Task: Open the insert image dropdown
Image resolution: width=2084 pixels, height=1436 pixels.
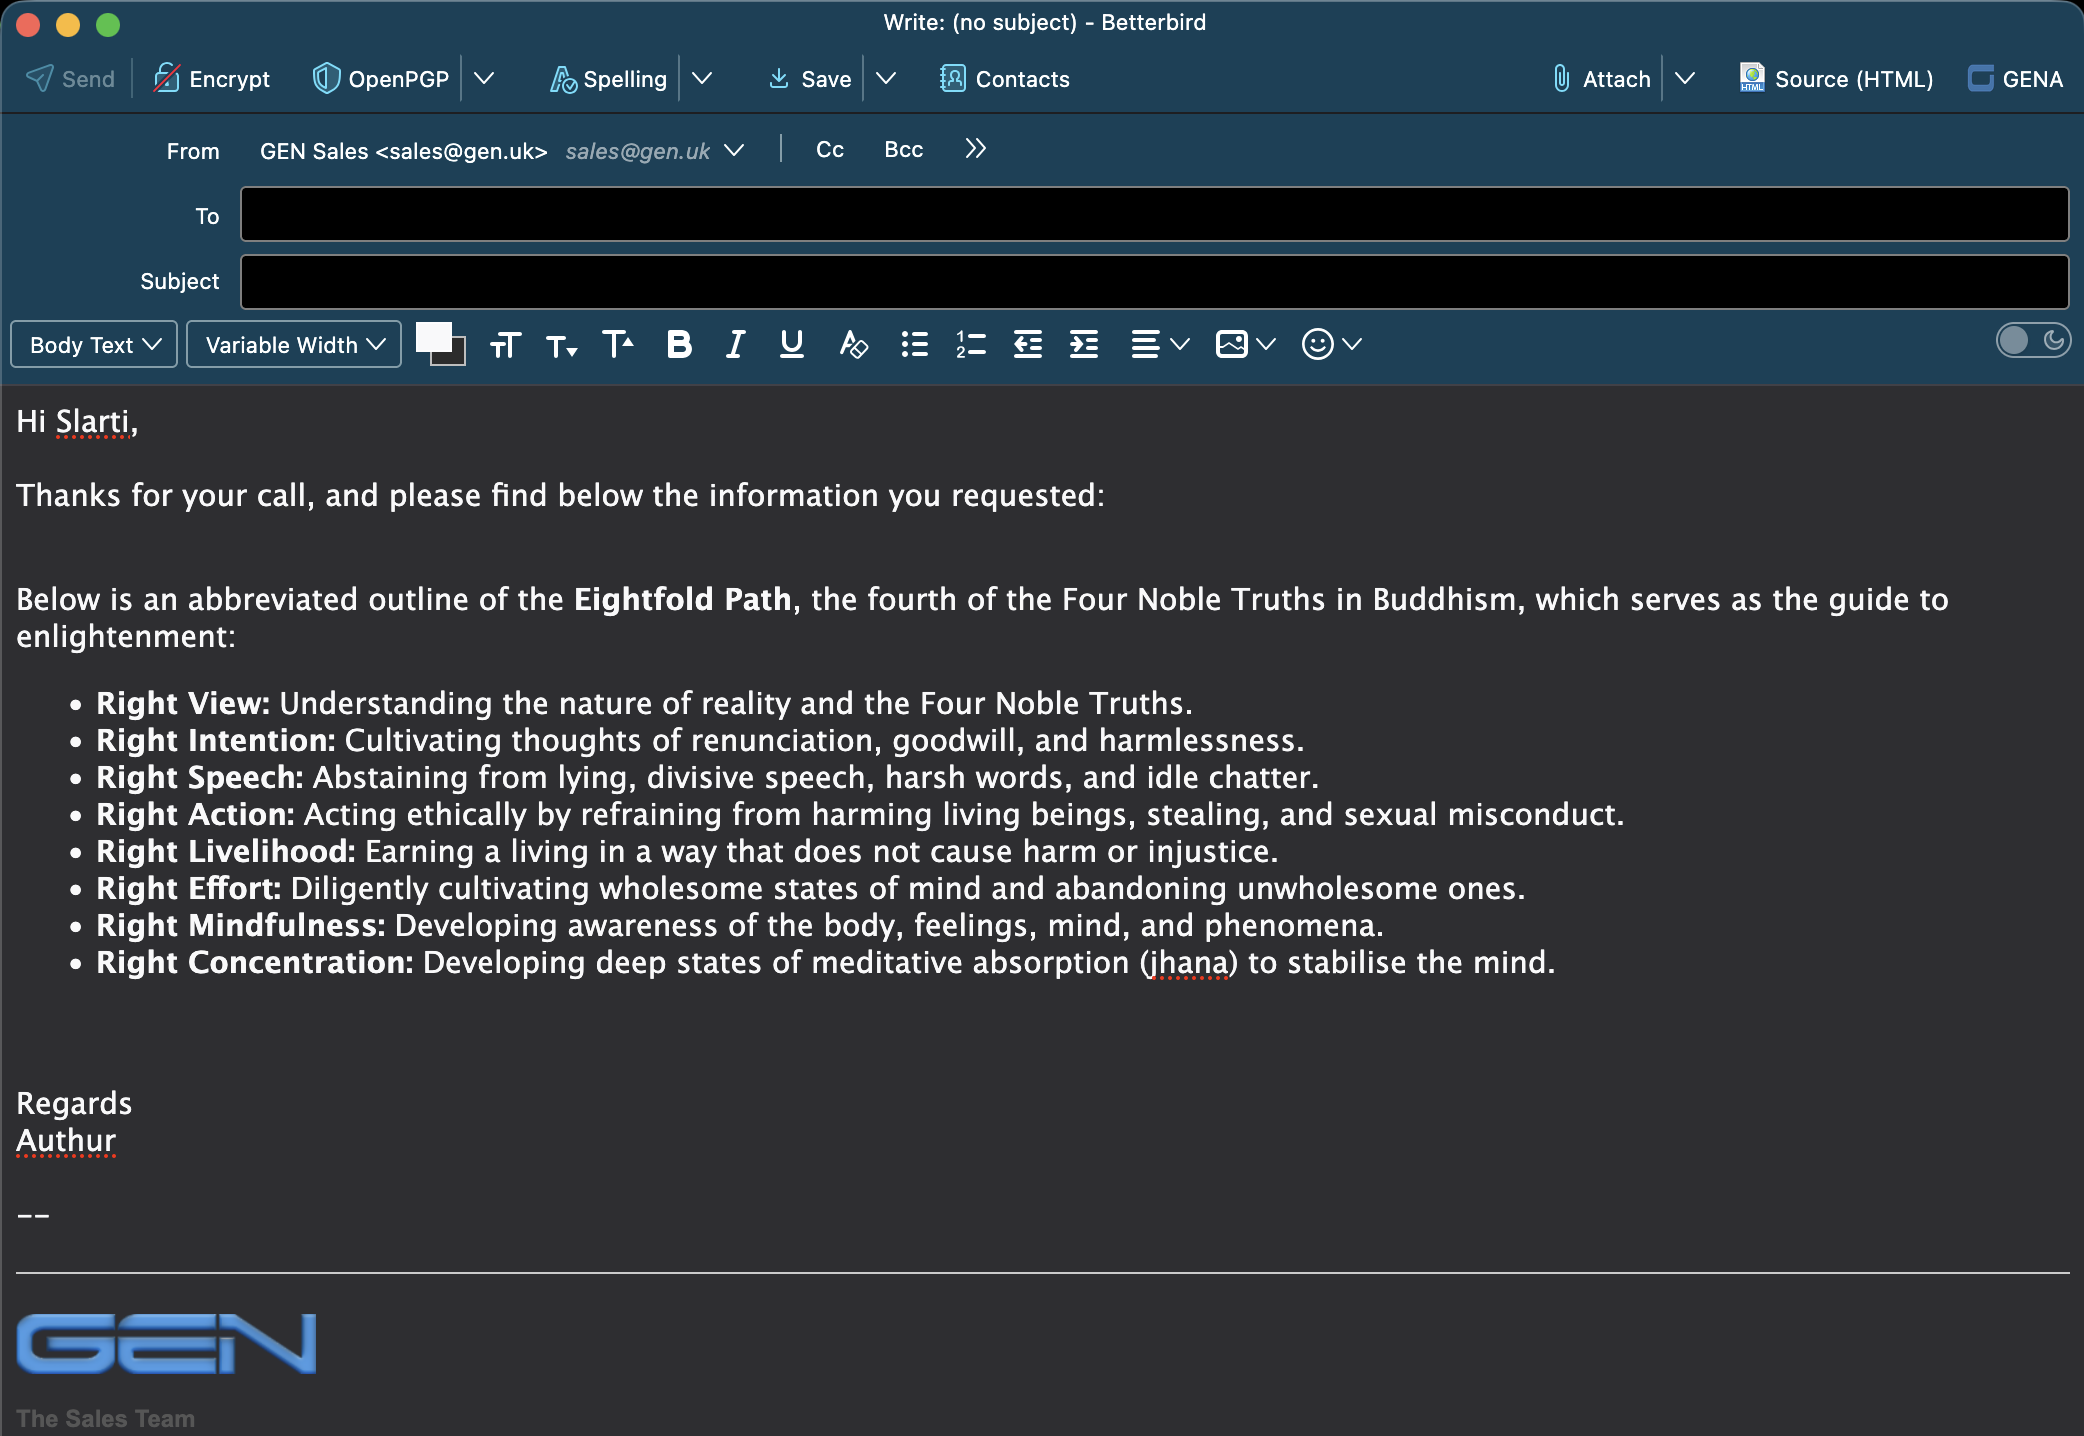Action: 1246,345
